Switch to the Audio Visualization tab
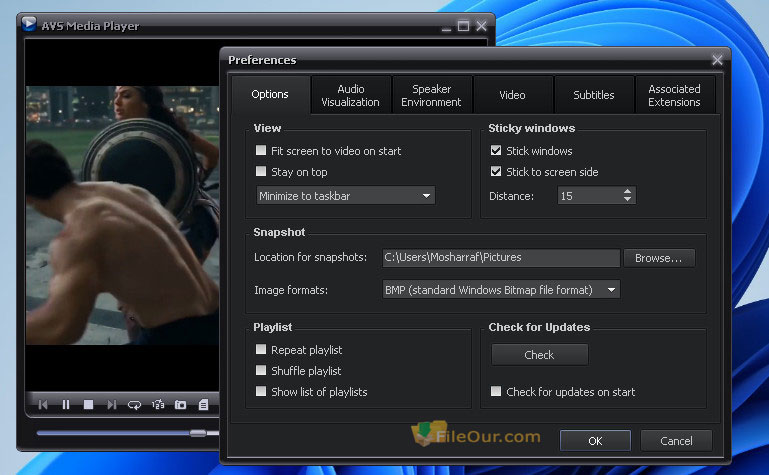The height and width of the screenshot is (475, 769). (351, 95)
